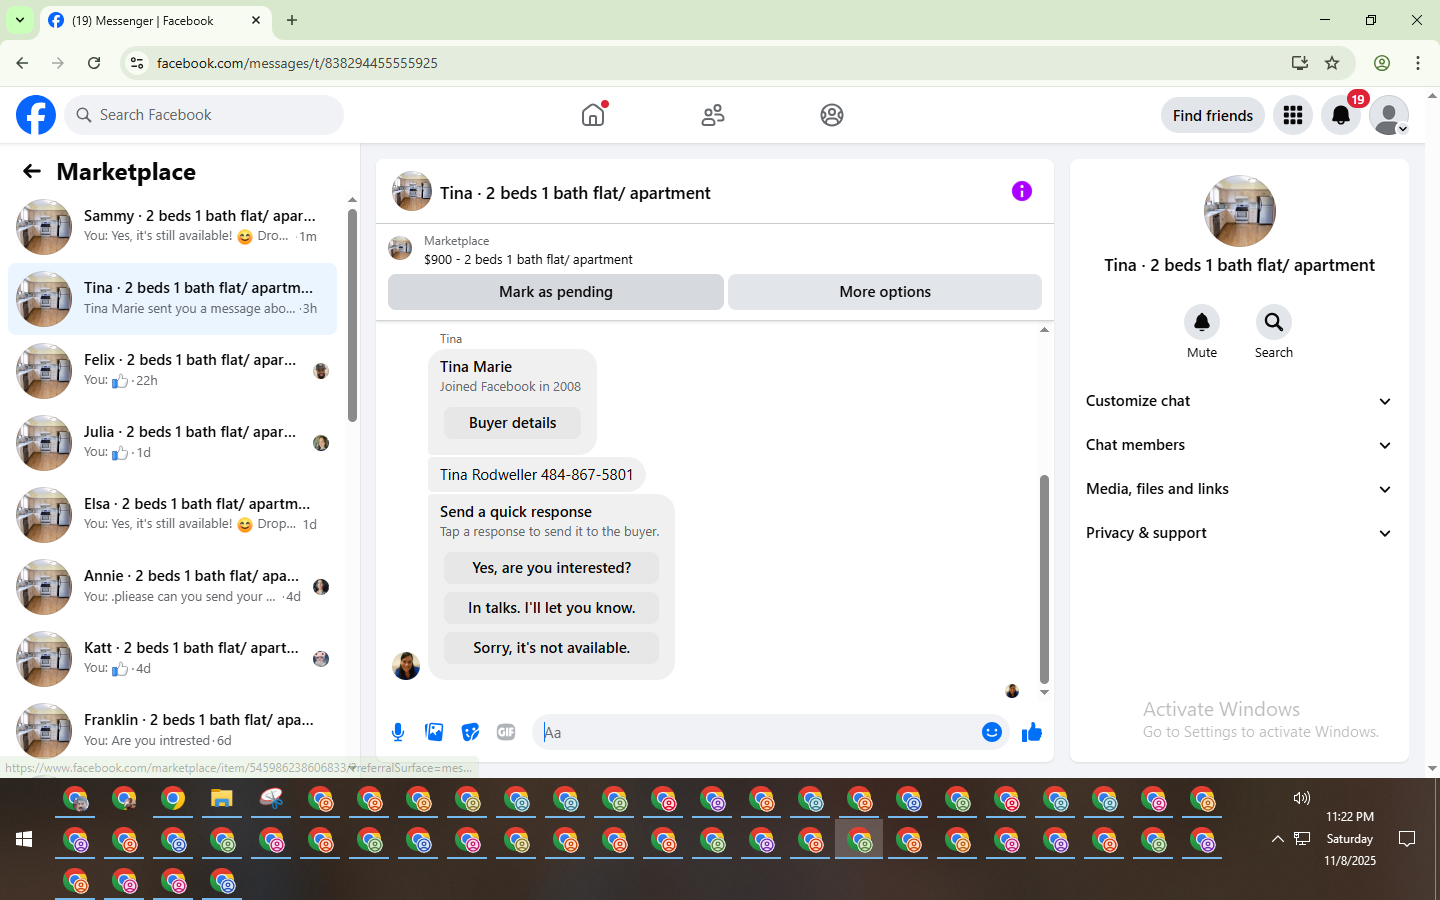Open Katt conversation in list

[172, 659]
